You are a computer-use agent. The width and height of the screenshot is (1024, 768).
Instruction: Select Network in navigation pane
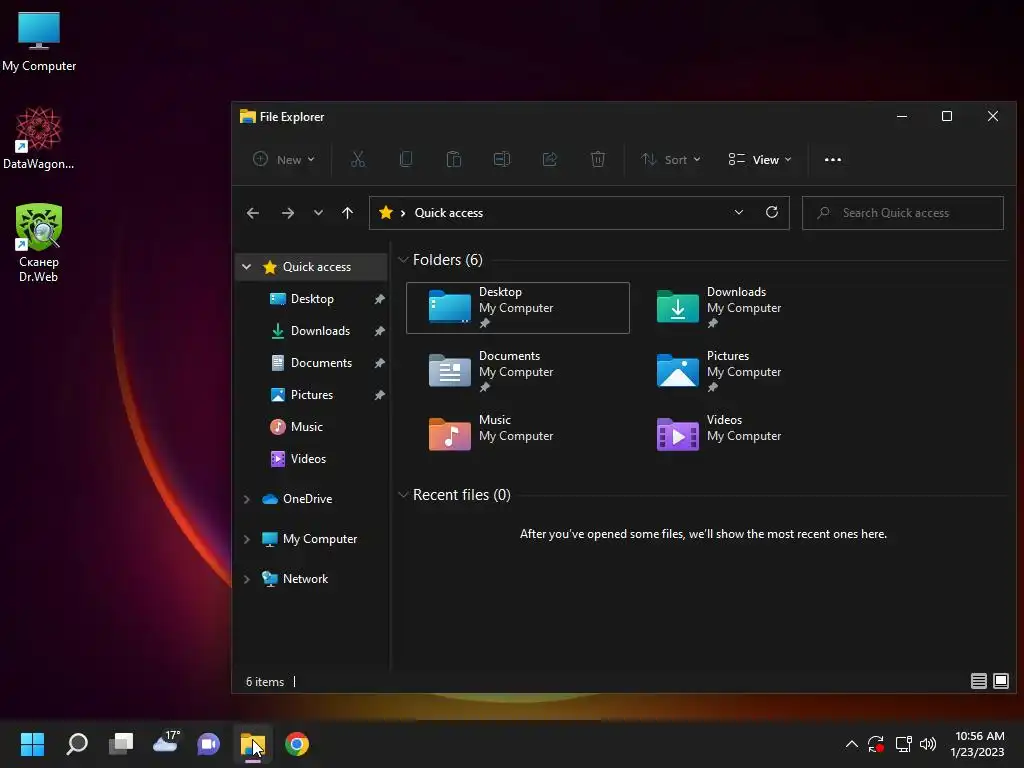305,579
